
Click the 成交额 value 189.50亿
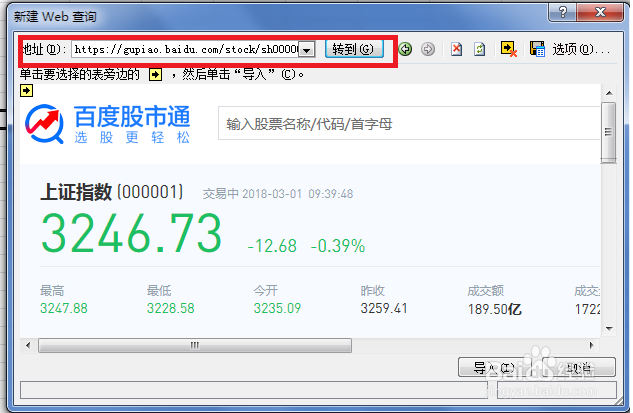495,309
